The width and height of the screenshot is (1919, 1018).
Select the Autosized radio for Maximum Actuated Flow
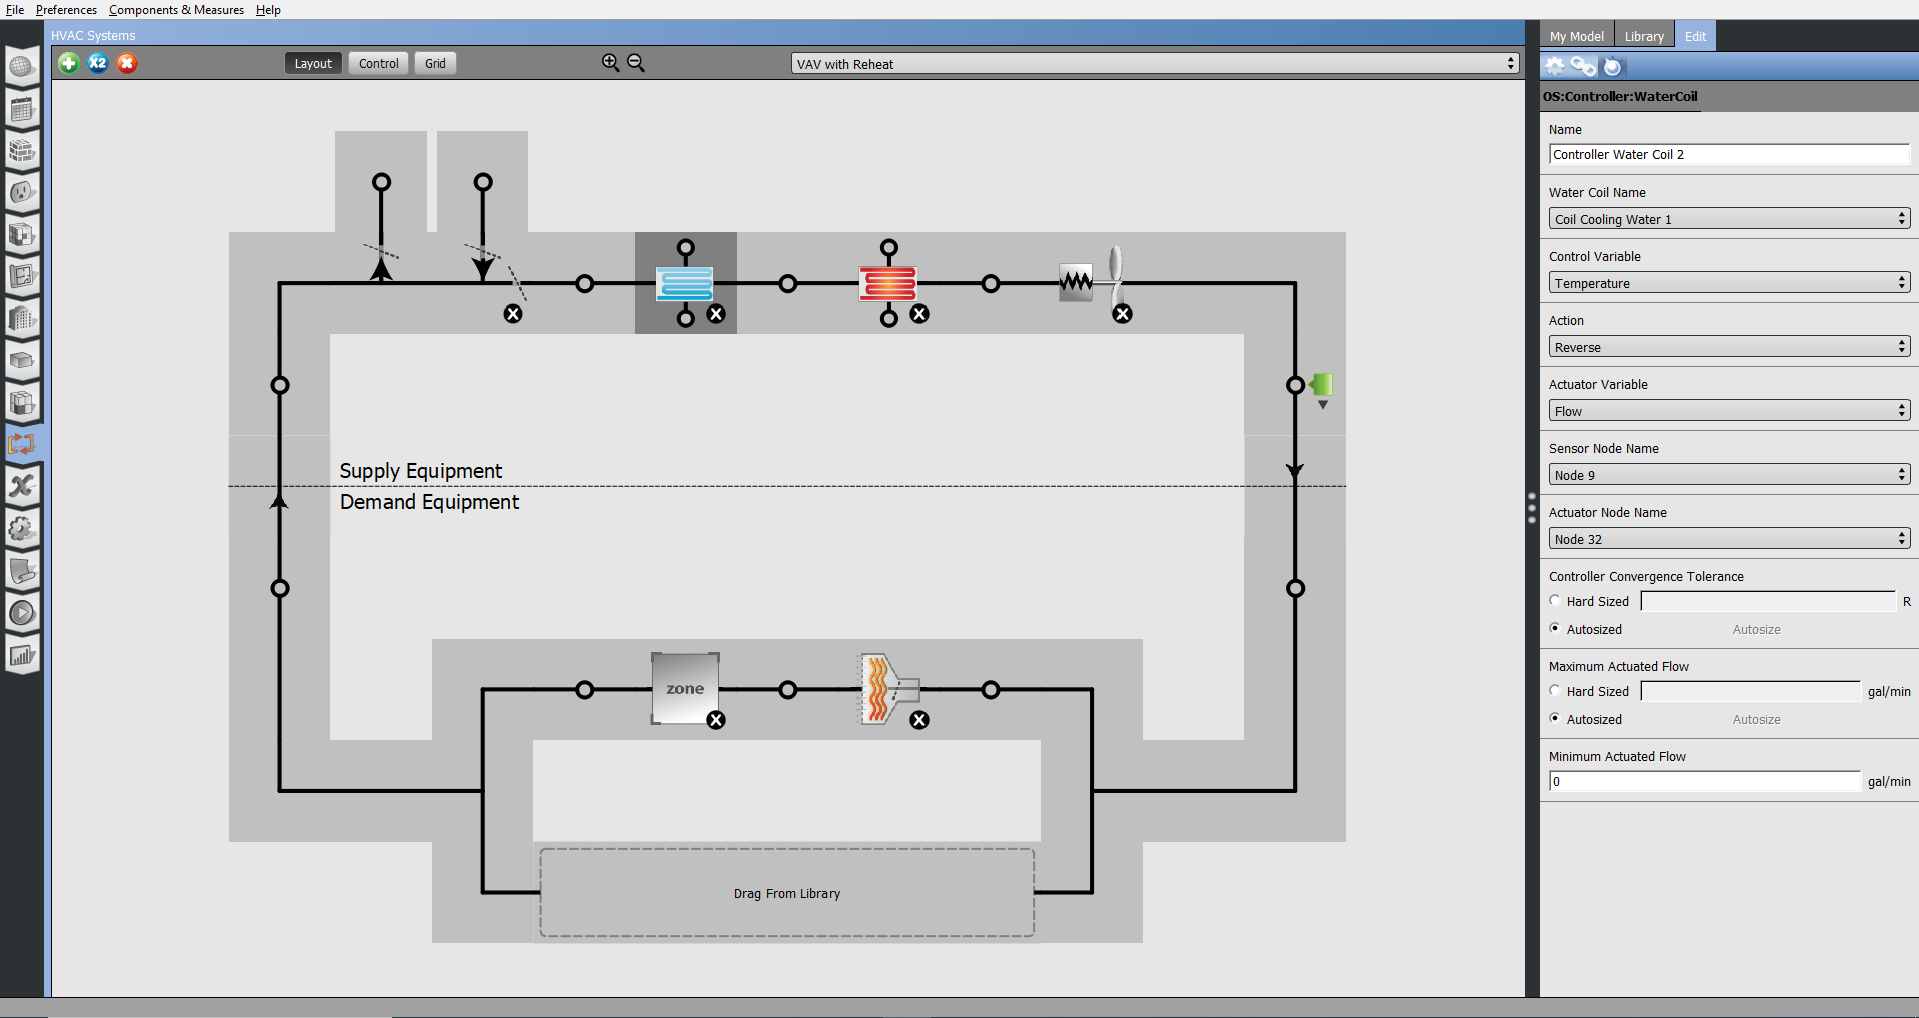[x=1555, y=718]
